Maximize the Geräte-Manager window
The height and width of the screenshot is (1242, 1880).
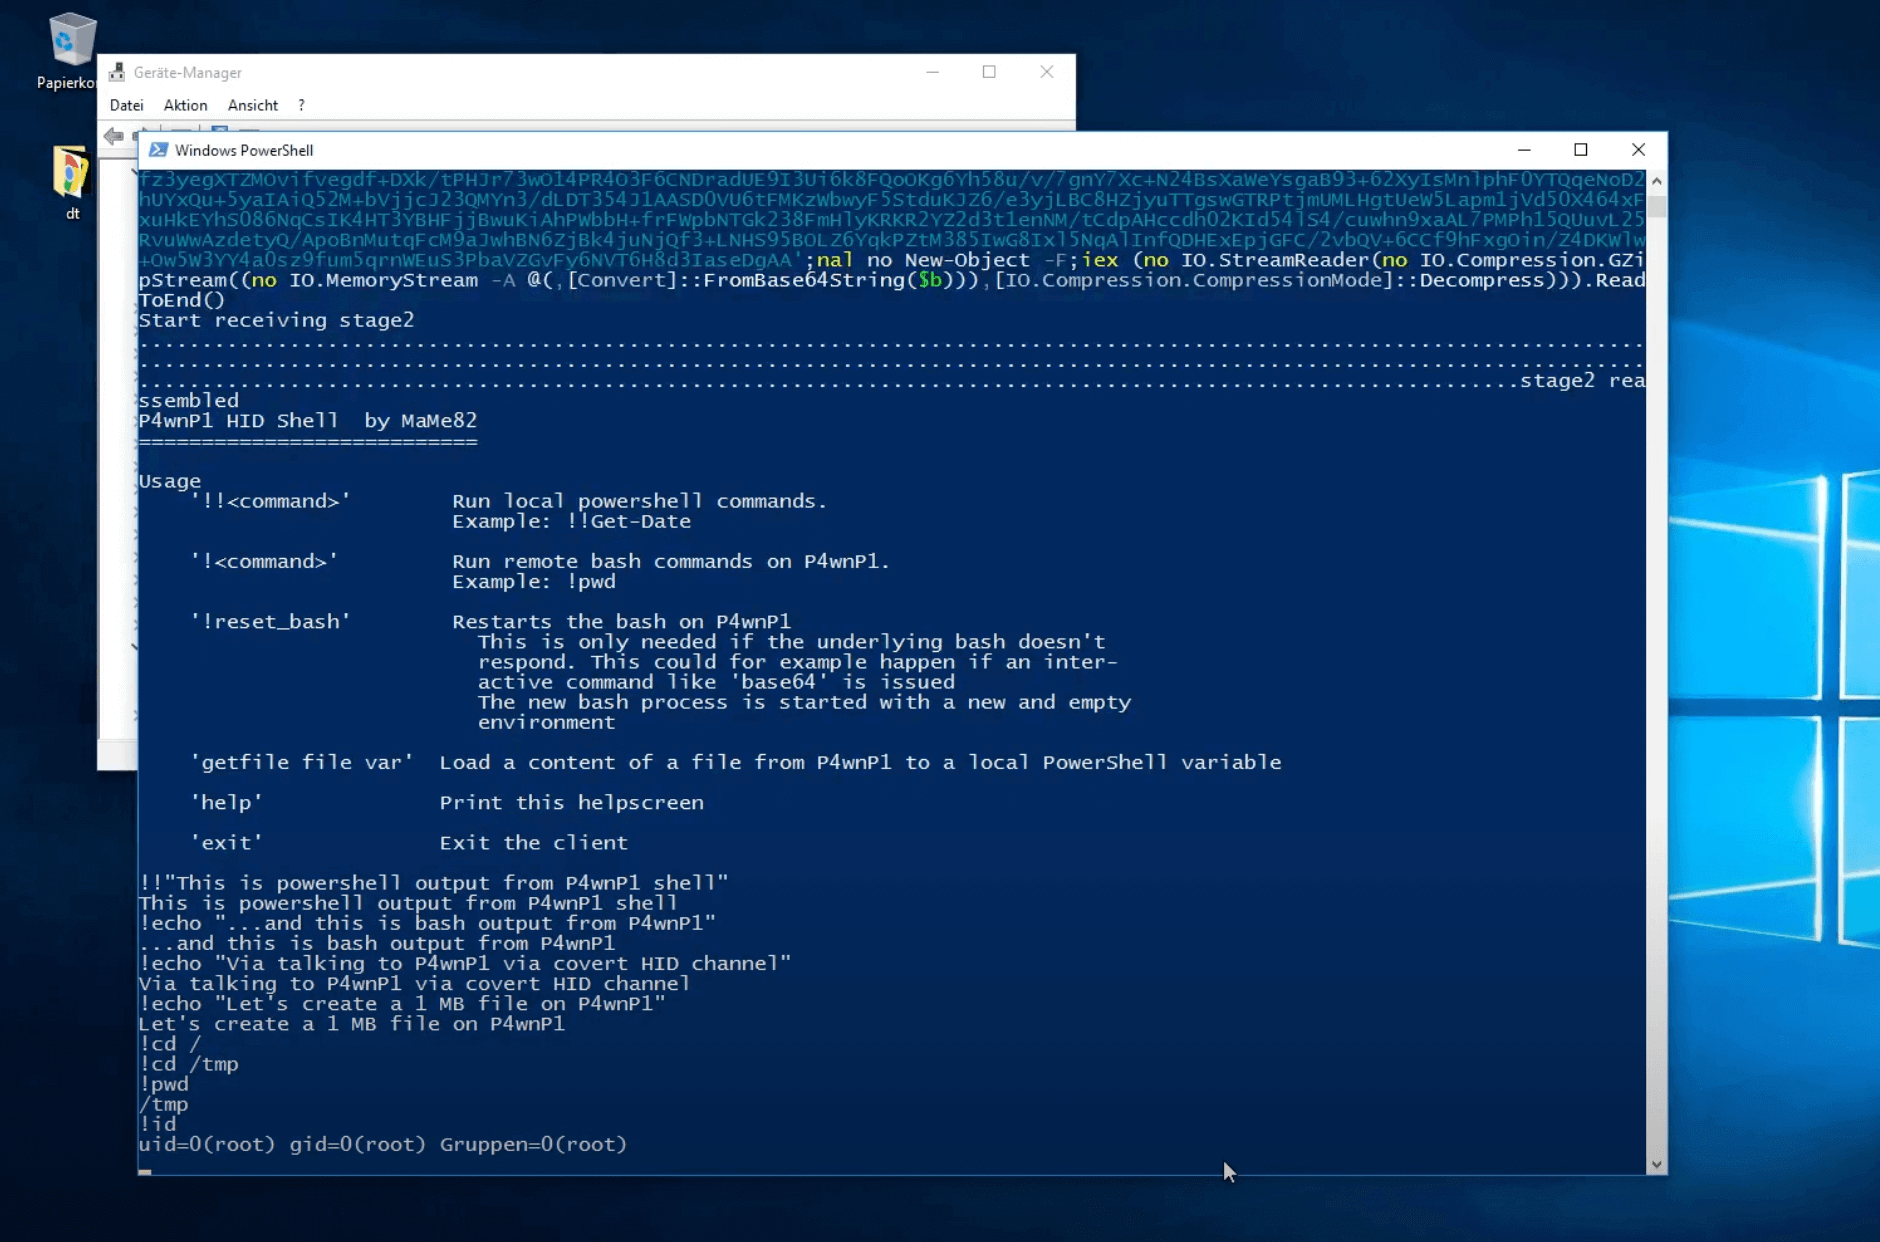pyautogui.click(x=989, y=72)
